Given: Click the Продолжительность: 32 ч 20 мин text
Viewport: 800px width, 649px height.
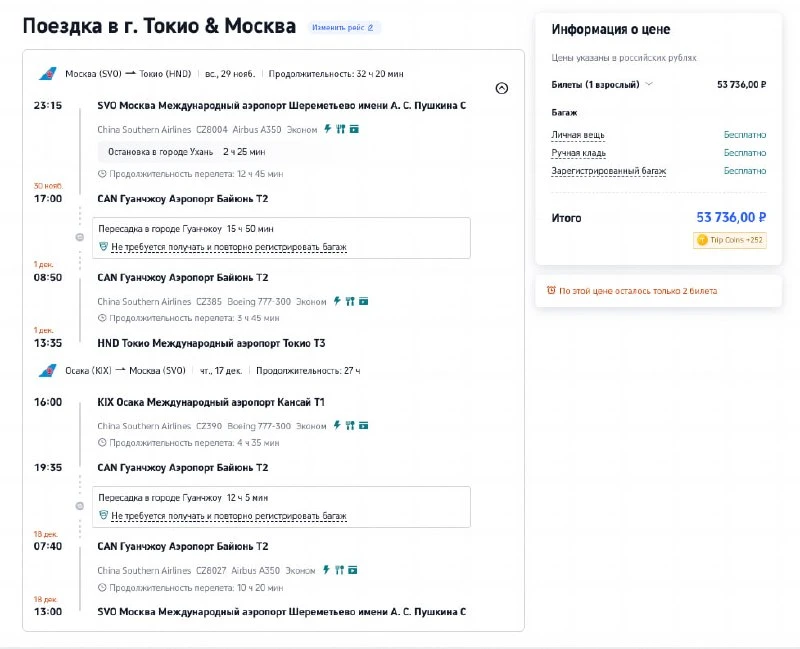Looking at the screenshot, I should tap(336, 74).
